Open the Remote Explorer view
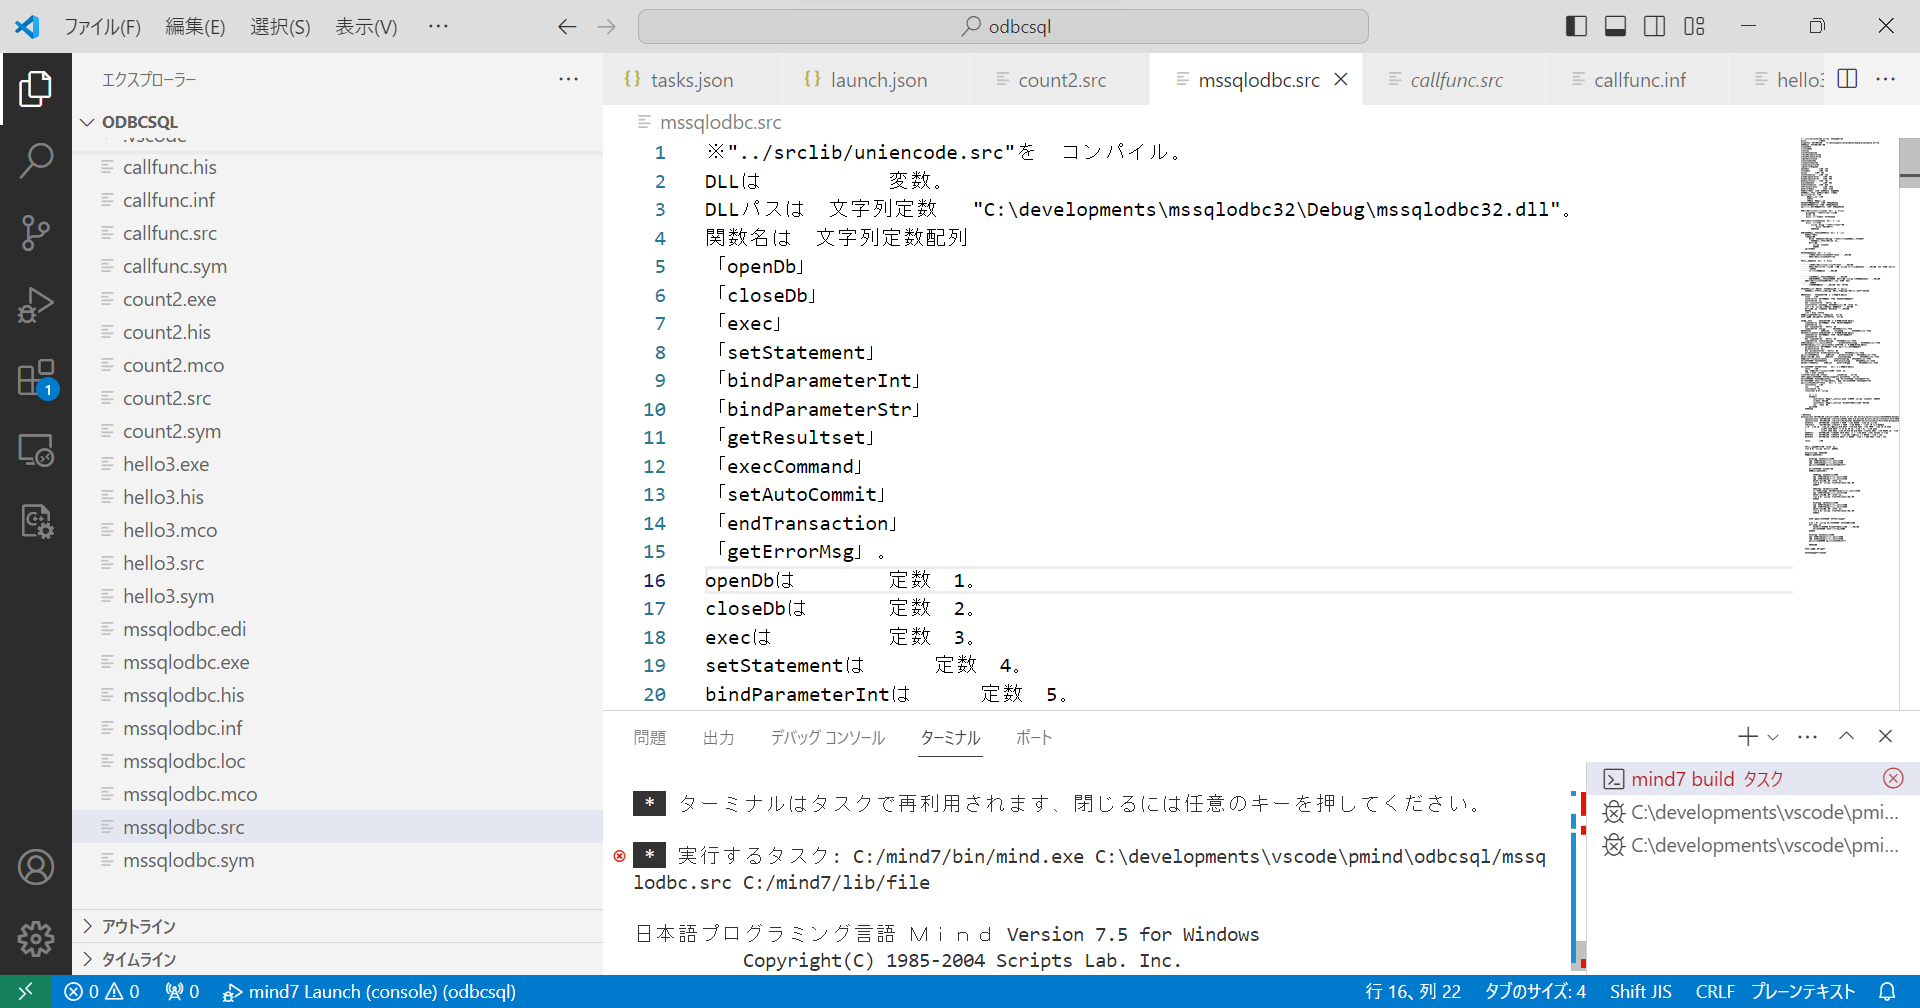The height and width of the screenshot is (1008, 1920). [36, 451]
